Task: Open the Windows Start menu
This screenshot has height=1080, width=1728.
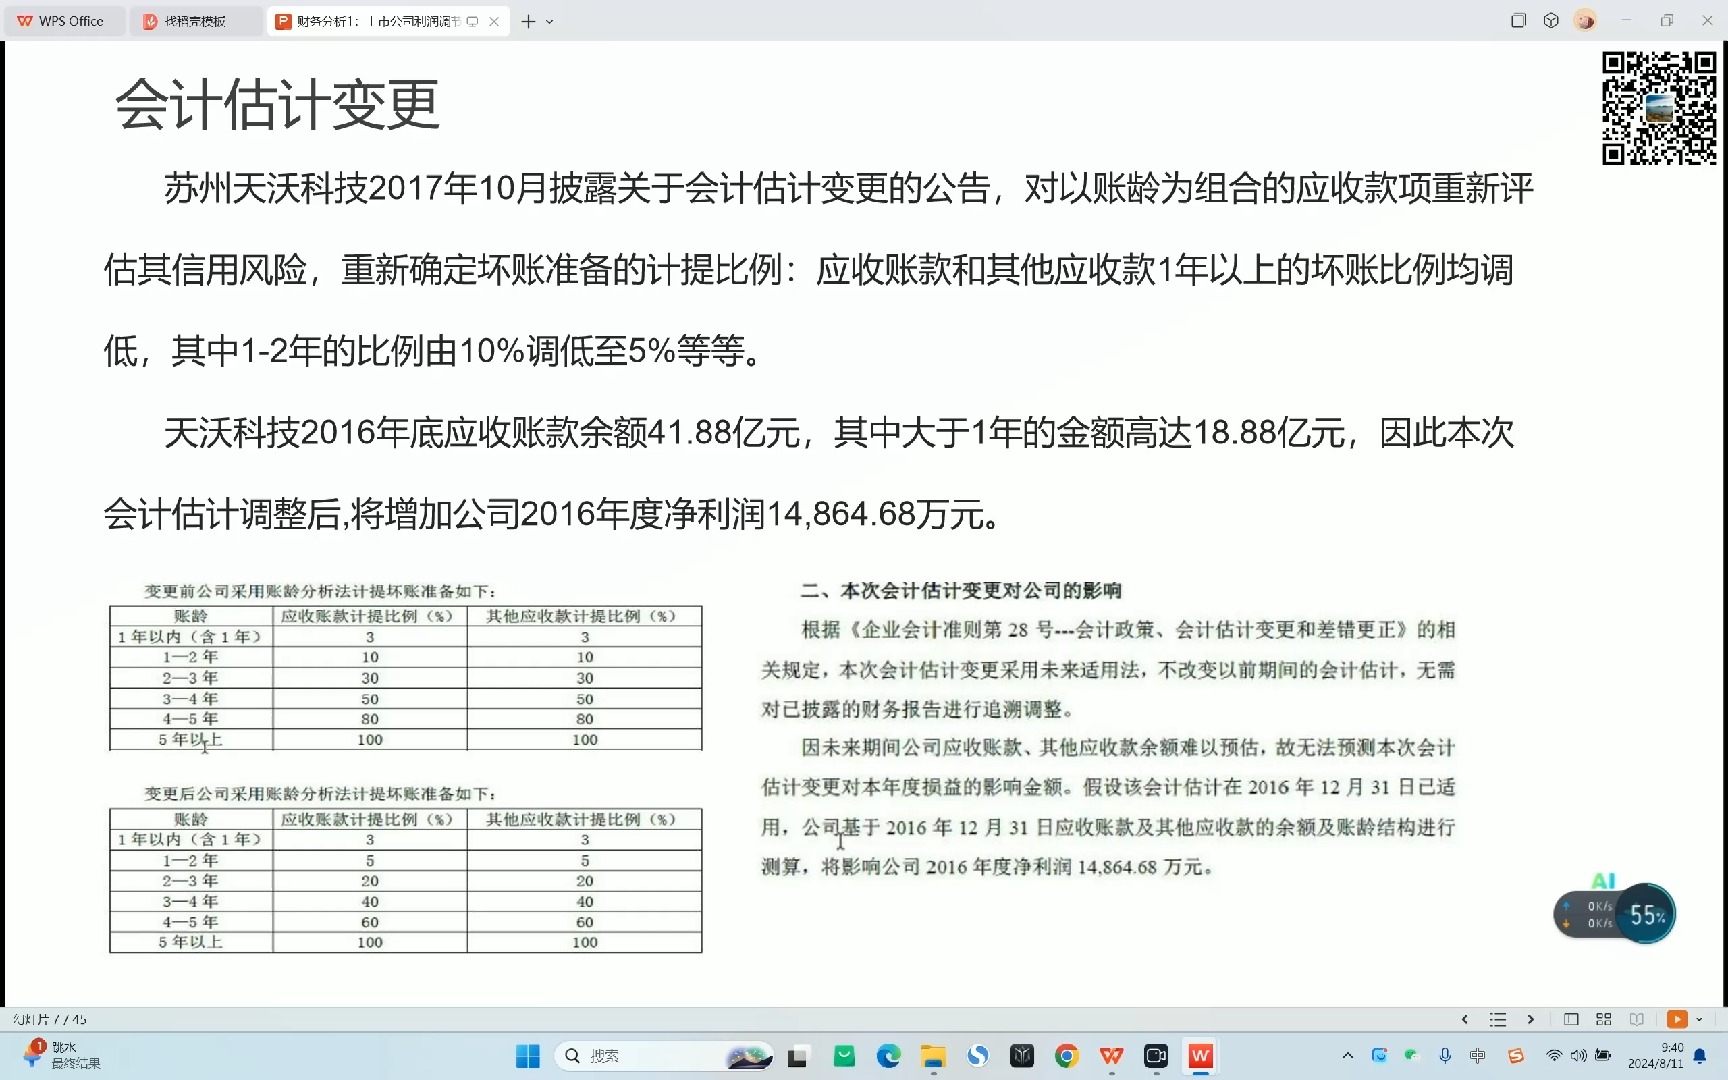Action: 527,1056
